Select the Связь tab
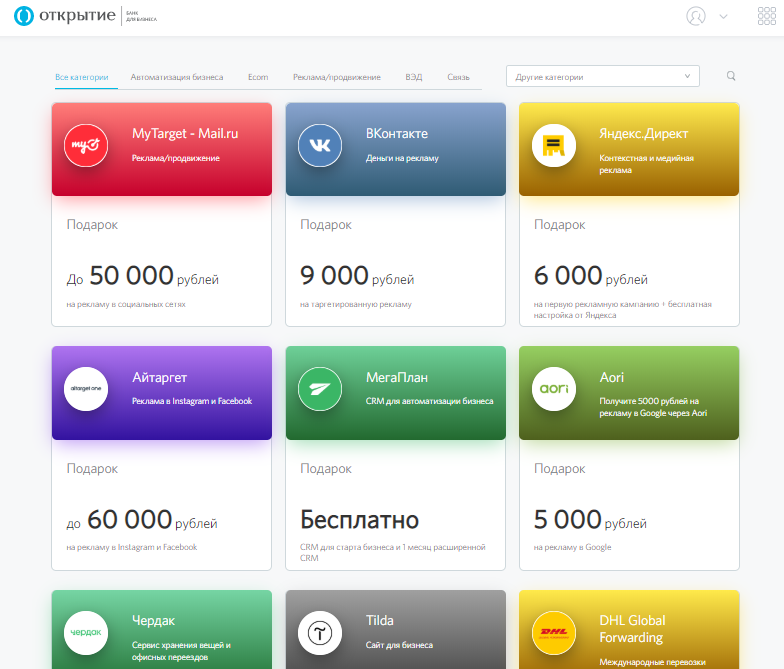 458,77
